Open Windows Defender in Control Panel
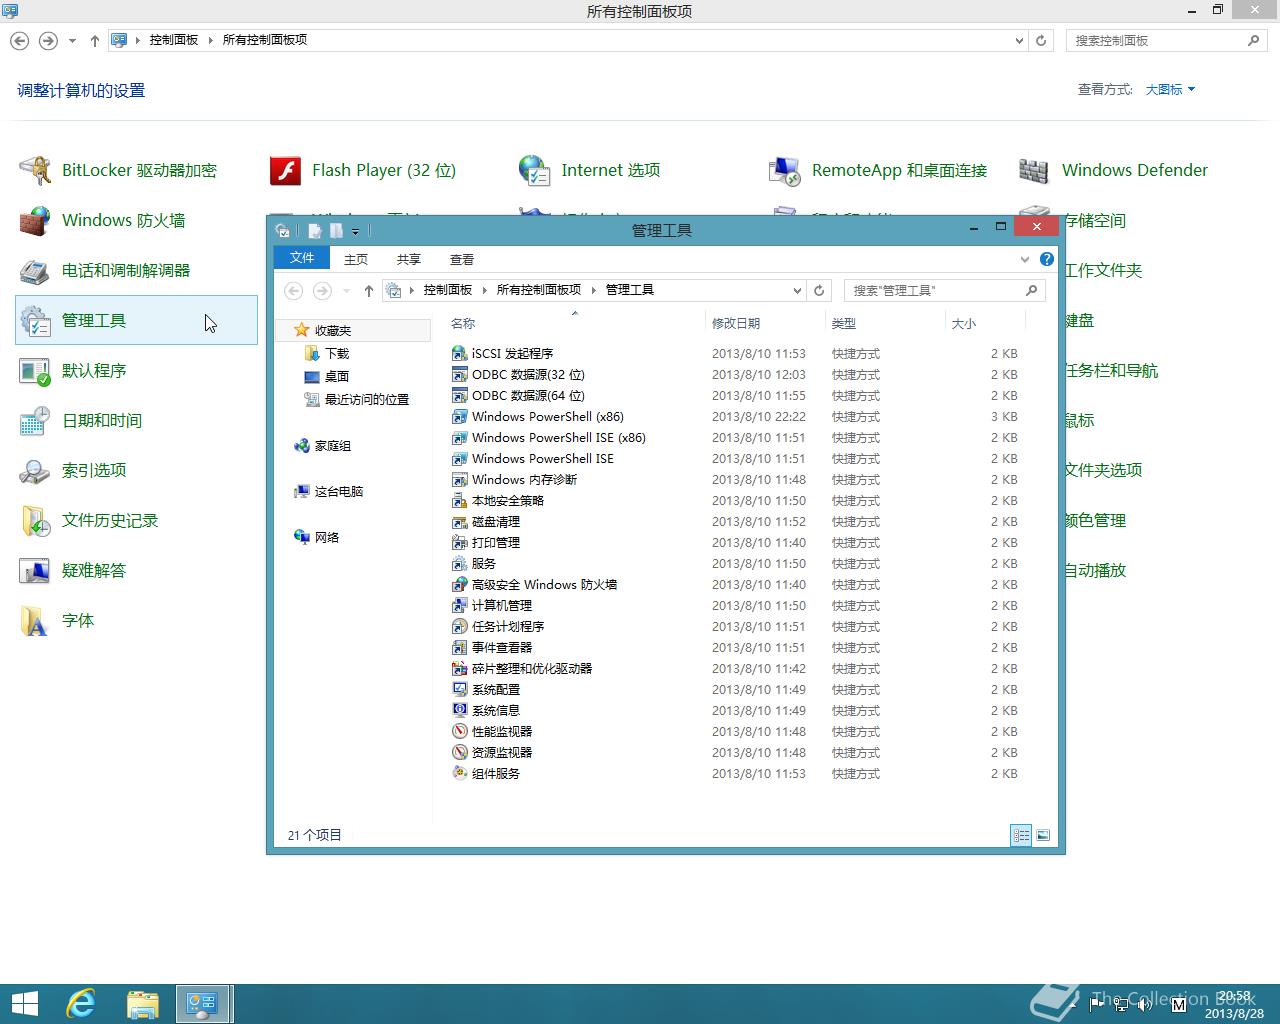 (x=1113, y=170)
